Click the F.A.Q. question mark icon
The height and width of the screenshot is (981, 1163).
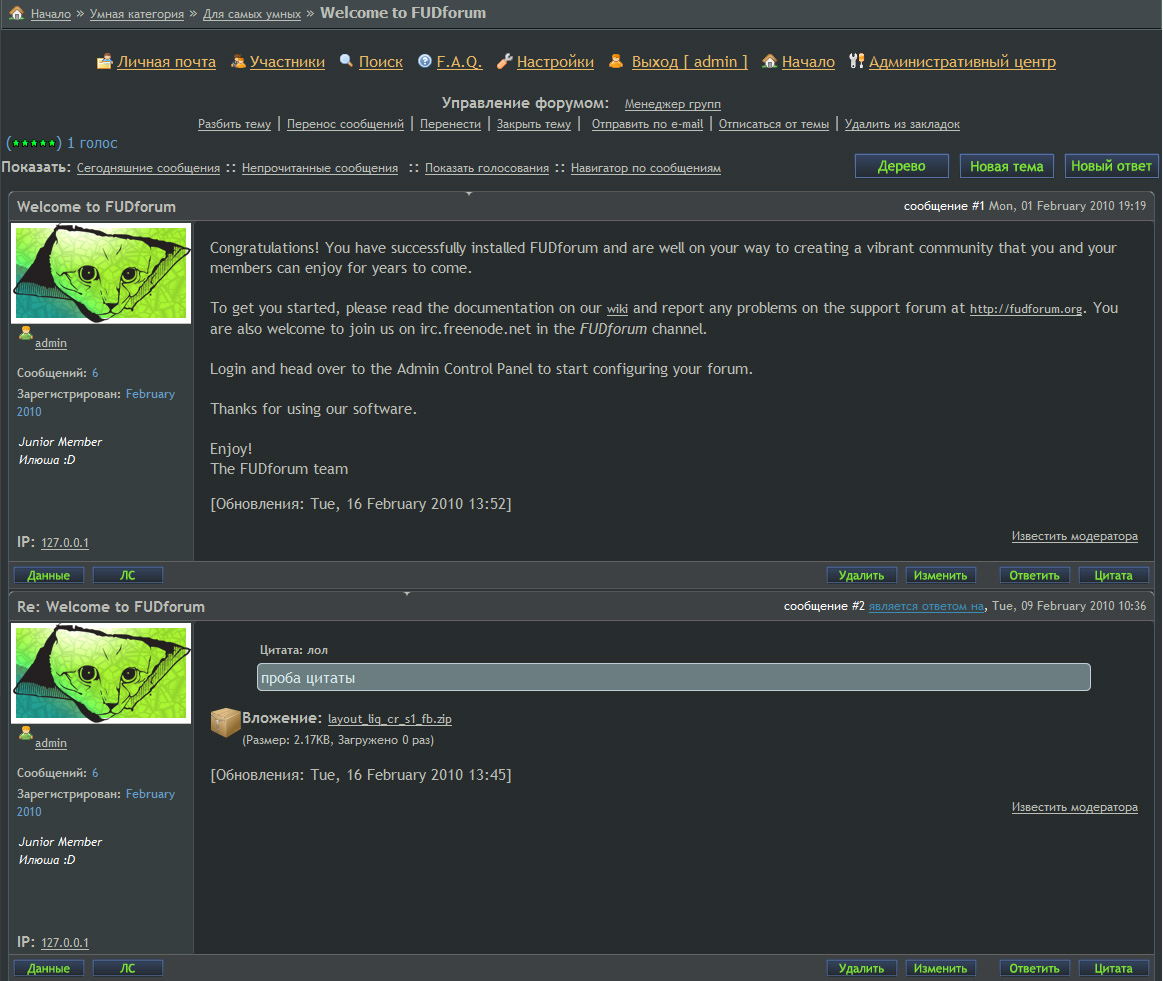pyautogui.click(x=425, y=61)
